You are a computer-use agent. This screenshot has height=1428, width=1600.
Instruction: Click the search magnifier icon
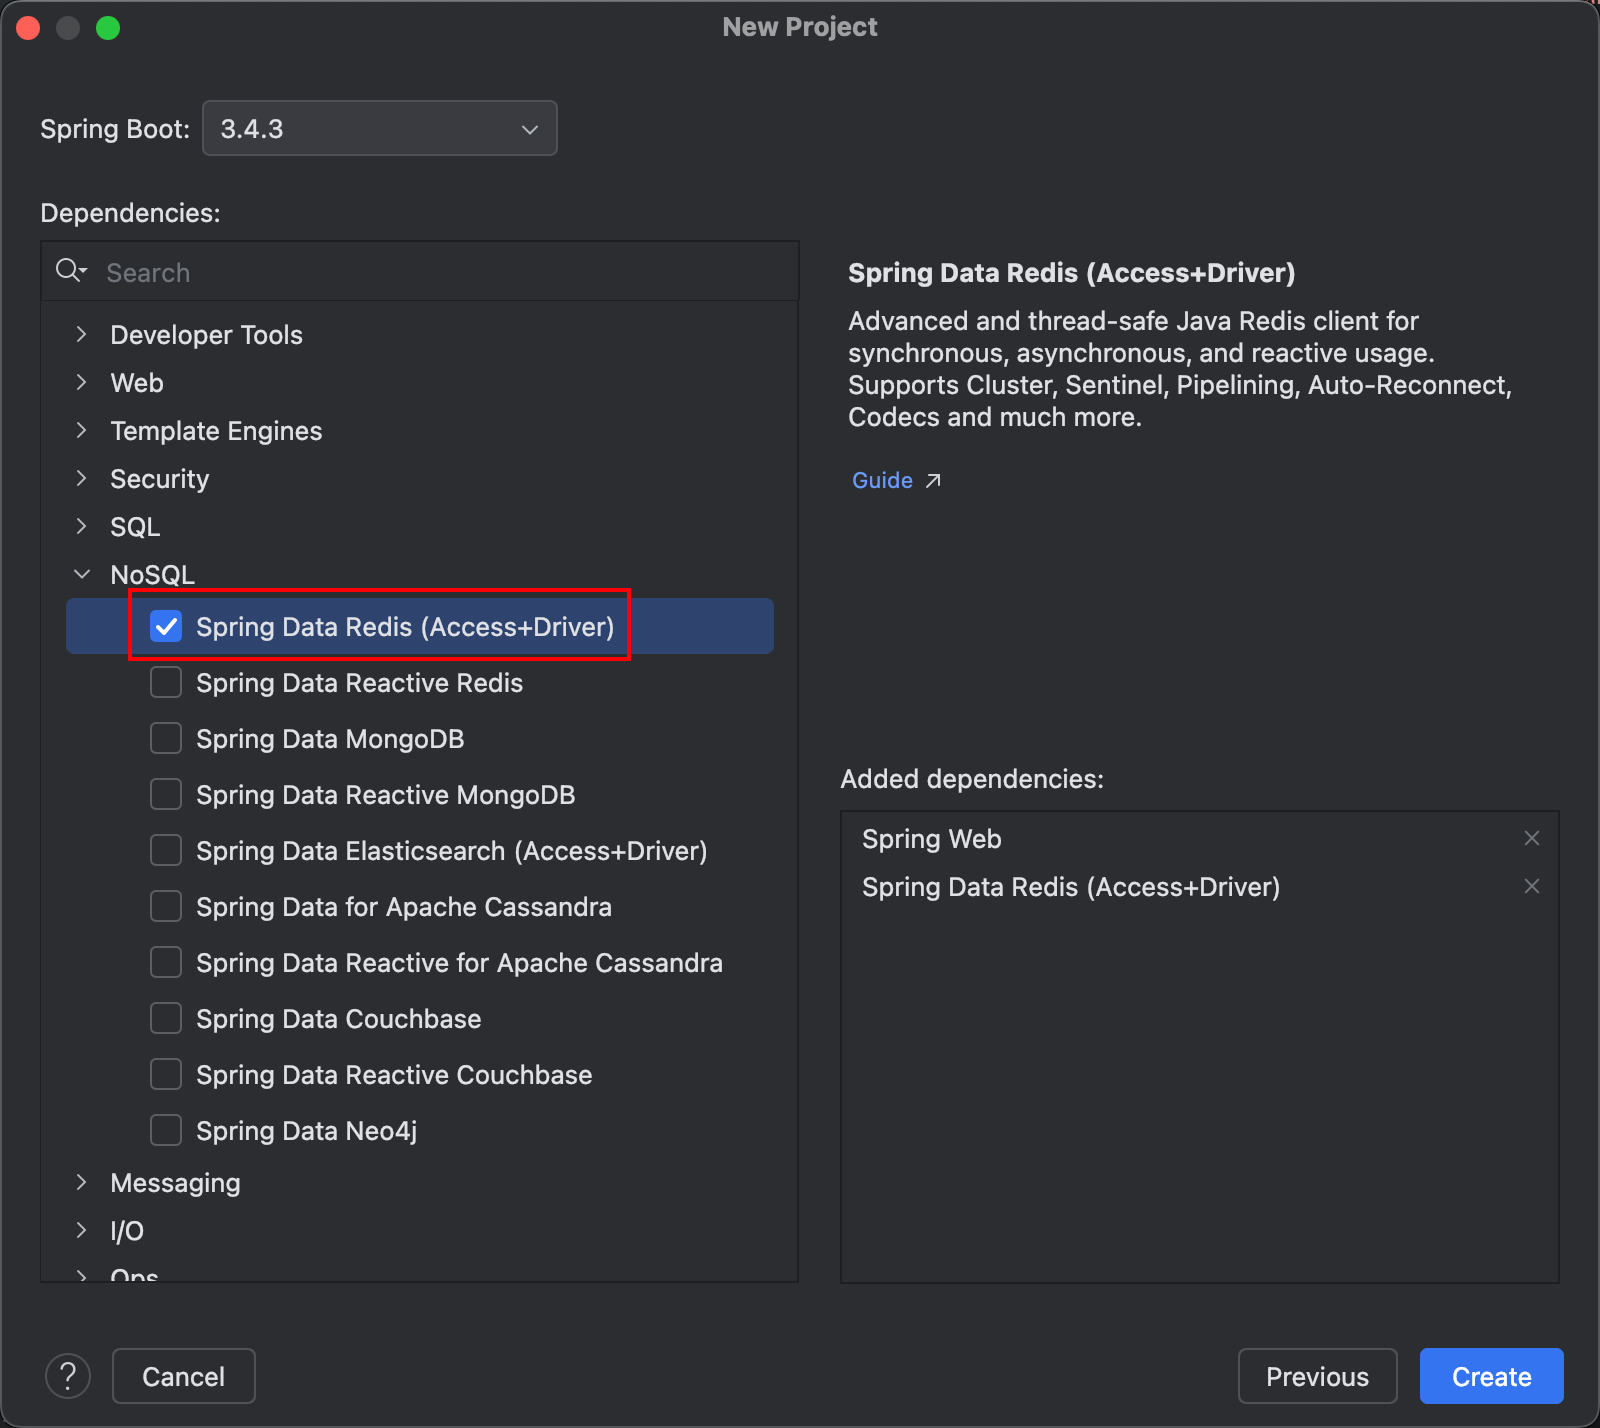(x=70, y=271)
